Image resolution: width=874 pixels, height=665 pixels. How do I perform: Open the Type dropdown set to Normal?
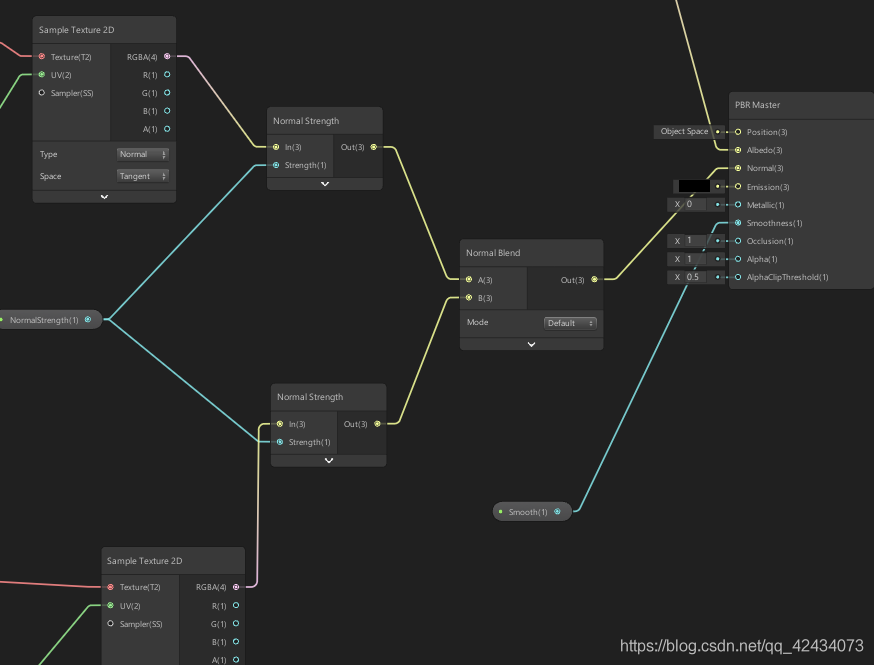point(143,154)
